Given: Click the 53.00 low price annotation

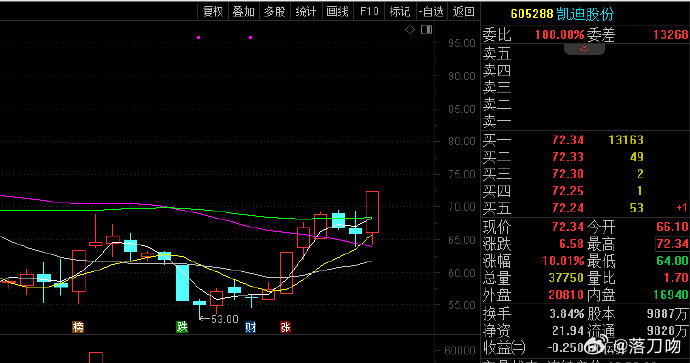Looking at the screenshot, I should point(224,319).
